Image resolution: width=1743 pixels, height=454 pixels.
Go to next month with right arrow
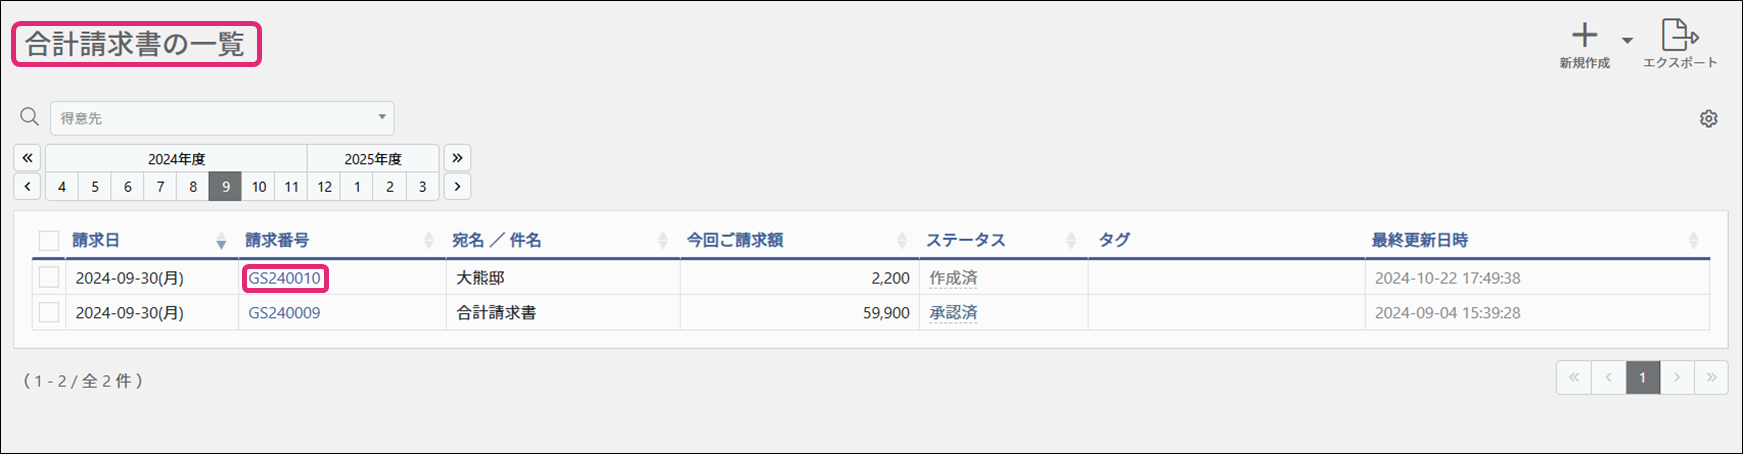tap(457, 186)
